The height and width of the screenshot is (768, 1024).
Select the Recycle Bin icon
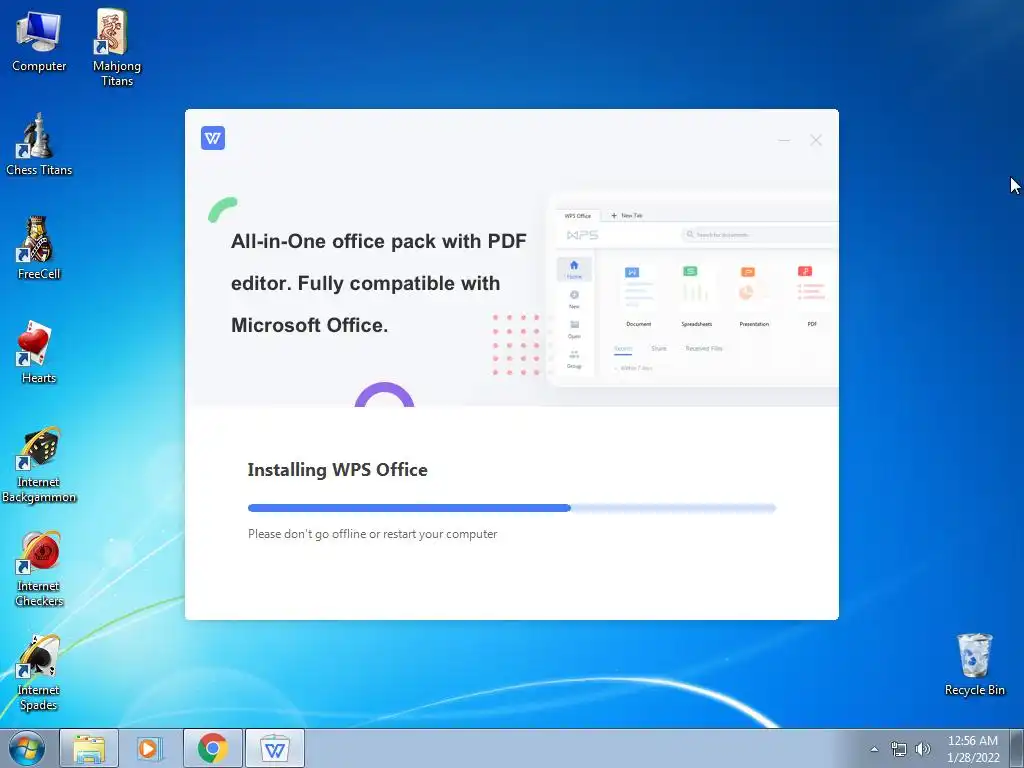click(974, 665)
